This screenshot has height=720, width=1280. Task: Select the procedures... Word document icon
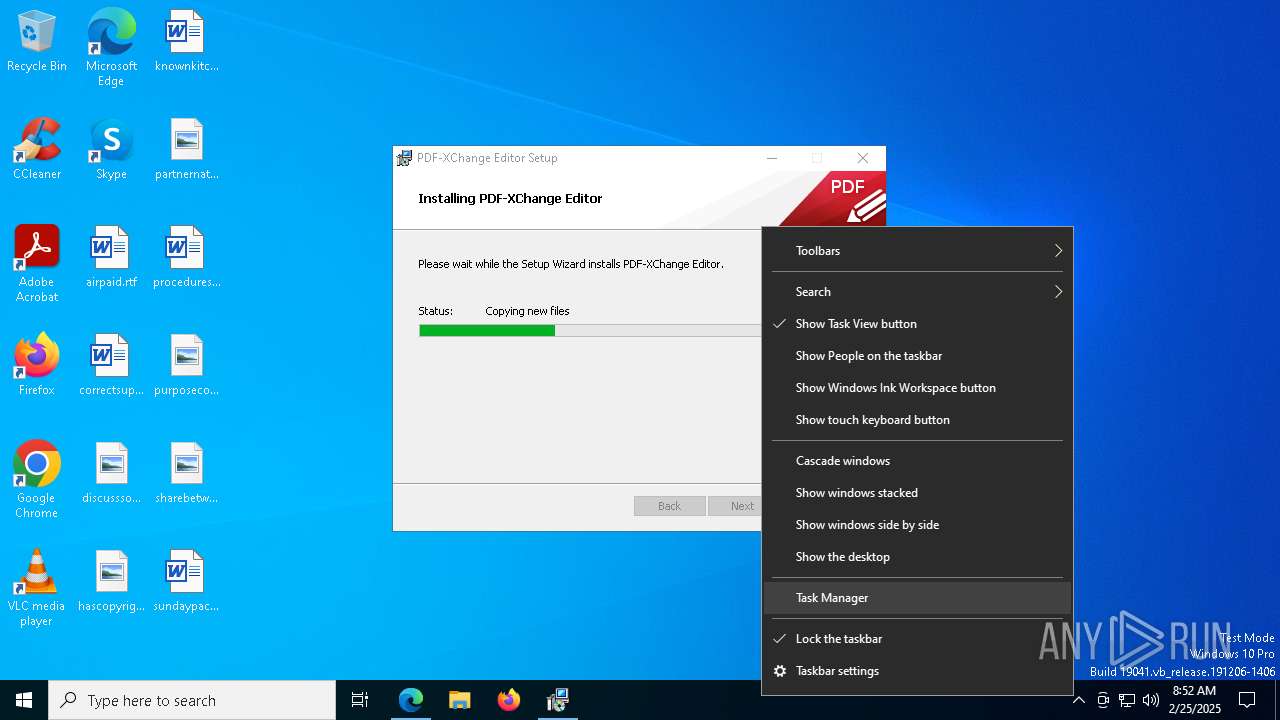tap(186, 257)
